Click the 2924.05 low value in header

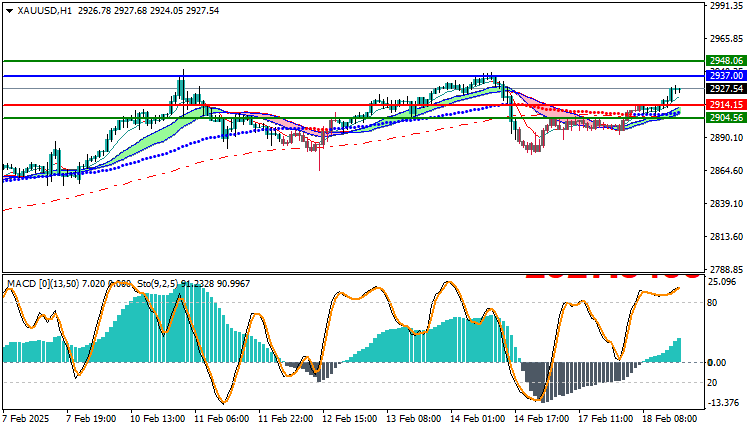click(166, 11)
